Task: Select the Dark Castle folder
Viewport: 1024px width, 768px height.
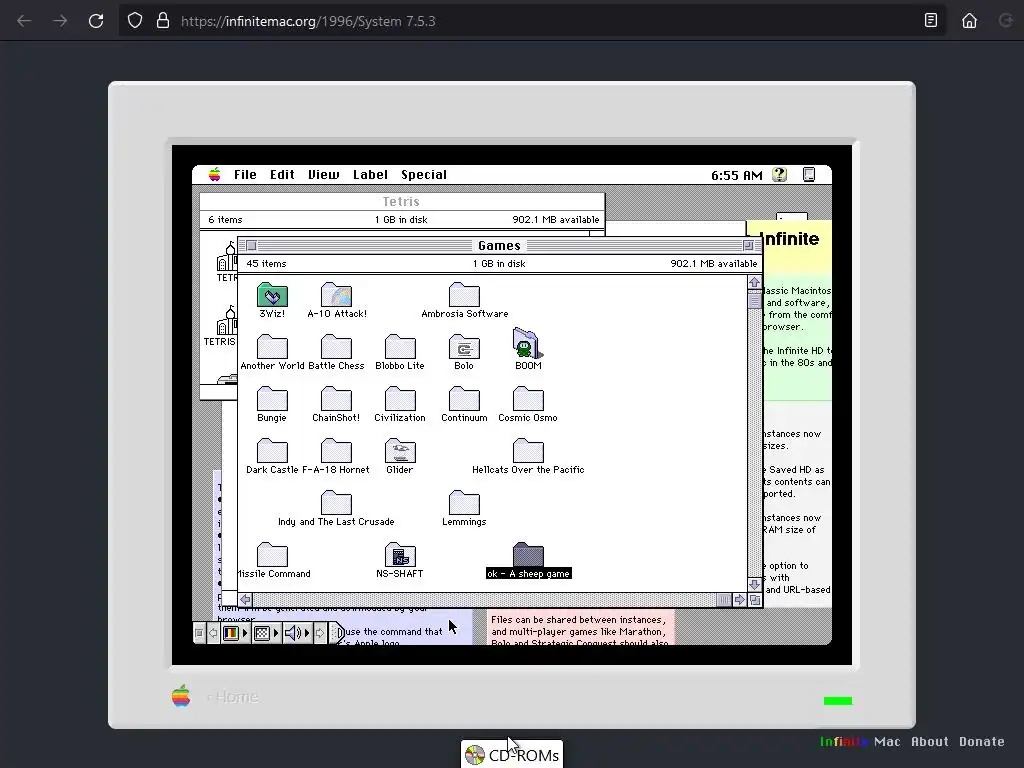Action: tap(272, 451)
